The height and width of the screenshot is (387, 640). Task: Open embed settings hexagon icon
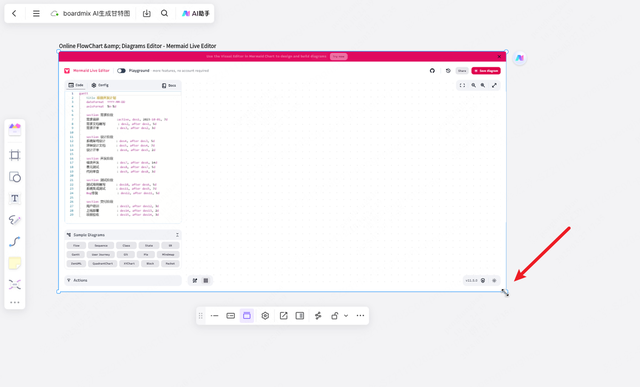click(265, 316)
